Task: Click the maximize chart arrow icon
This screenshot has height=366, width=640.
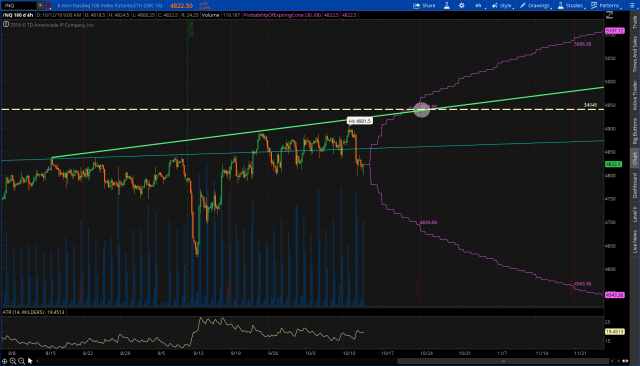Action: click(x=609, y=15)
